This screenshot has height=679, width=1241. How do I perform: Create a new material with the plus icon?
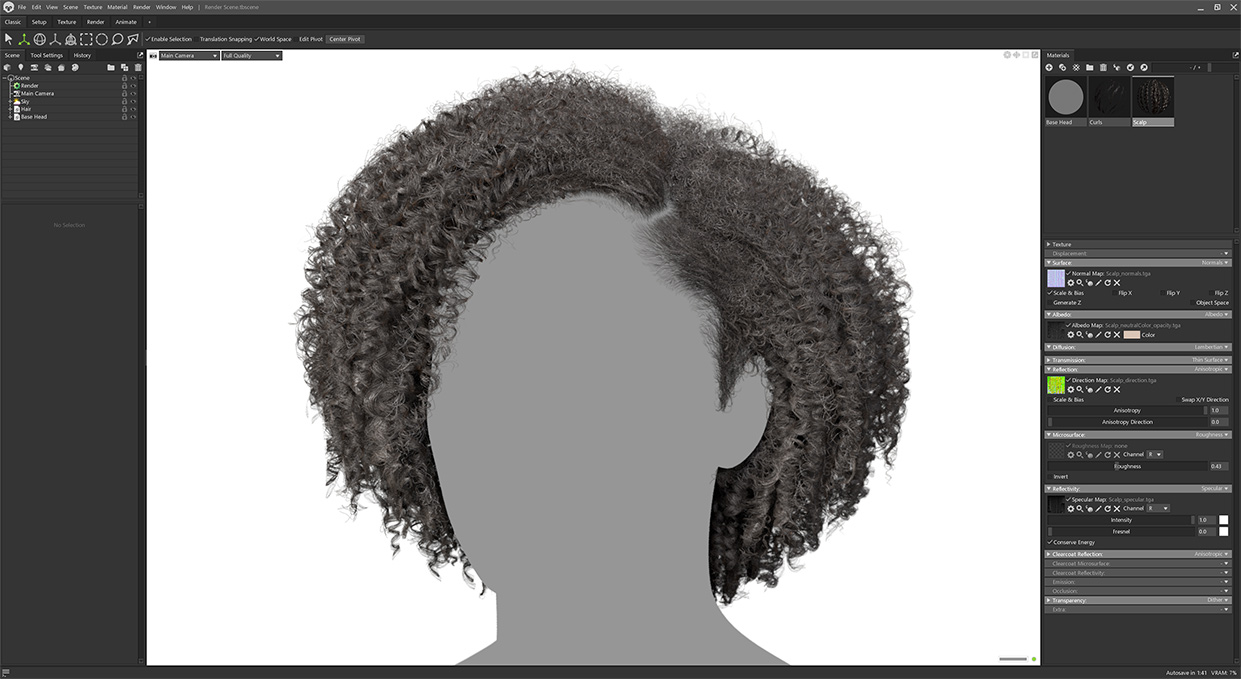(x=1049, y=67)
